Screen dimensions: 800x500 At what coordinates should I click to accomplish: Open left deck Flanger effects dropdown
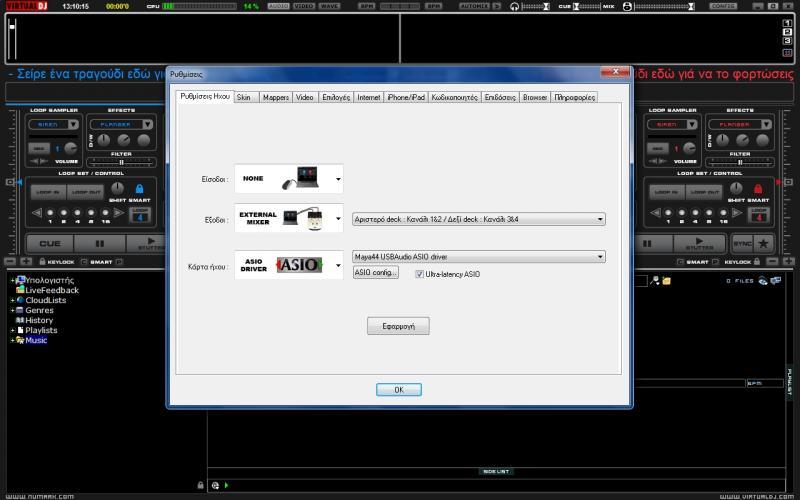pyautogui.click(x=147, y=124)
